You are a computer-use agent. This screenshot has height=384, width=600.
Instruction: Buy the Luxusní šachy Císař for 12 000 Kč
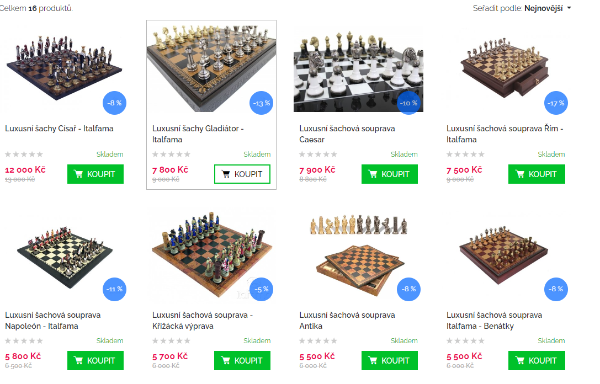point(95,174)
